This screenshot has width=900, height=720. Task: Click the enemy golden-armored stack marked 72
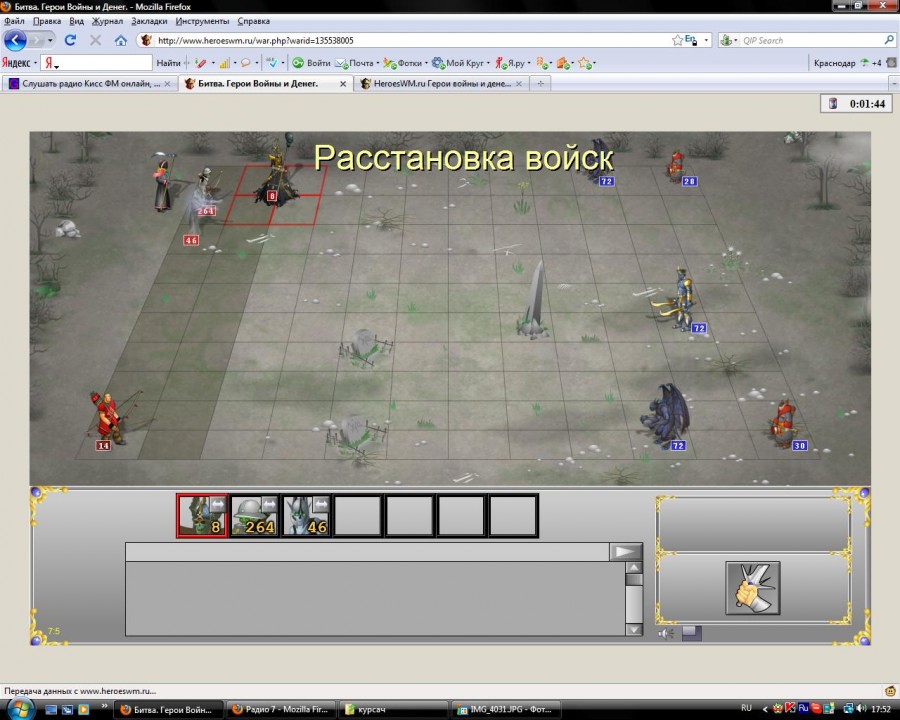tap(680, 299)
